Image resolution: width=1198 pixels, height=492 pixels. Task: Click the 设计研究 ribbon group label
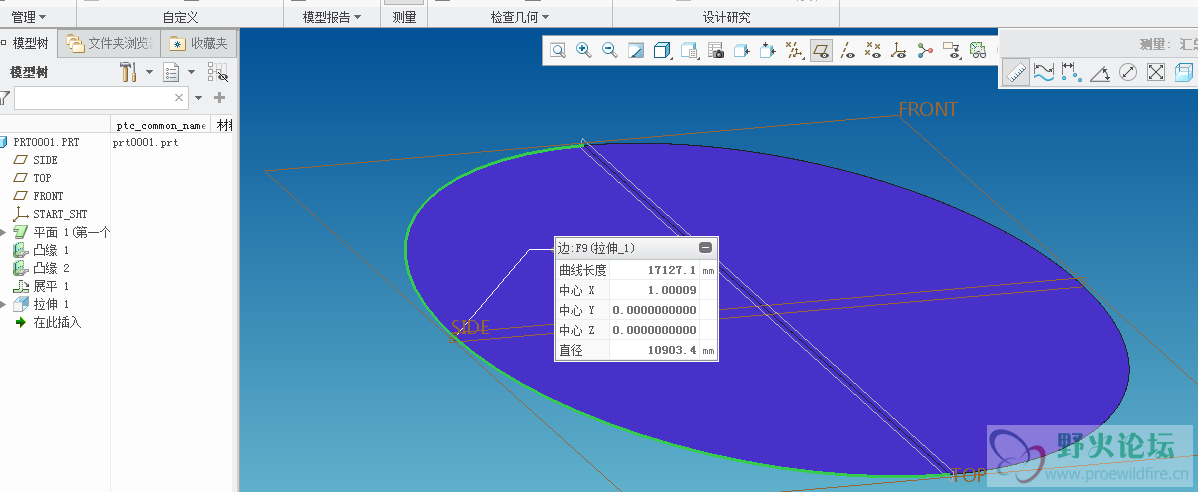(x=726, y=17)
